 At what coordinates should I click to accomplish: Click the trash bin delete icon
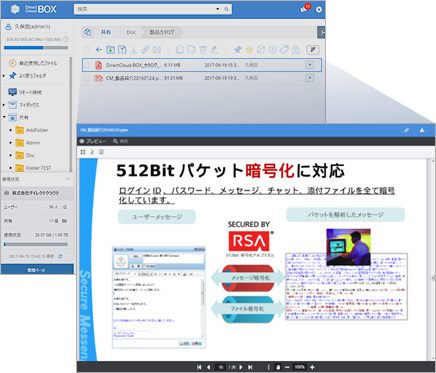pos(203,50)
